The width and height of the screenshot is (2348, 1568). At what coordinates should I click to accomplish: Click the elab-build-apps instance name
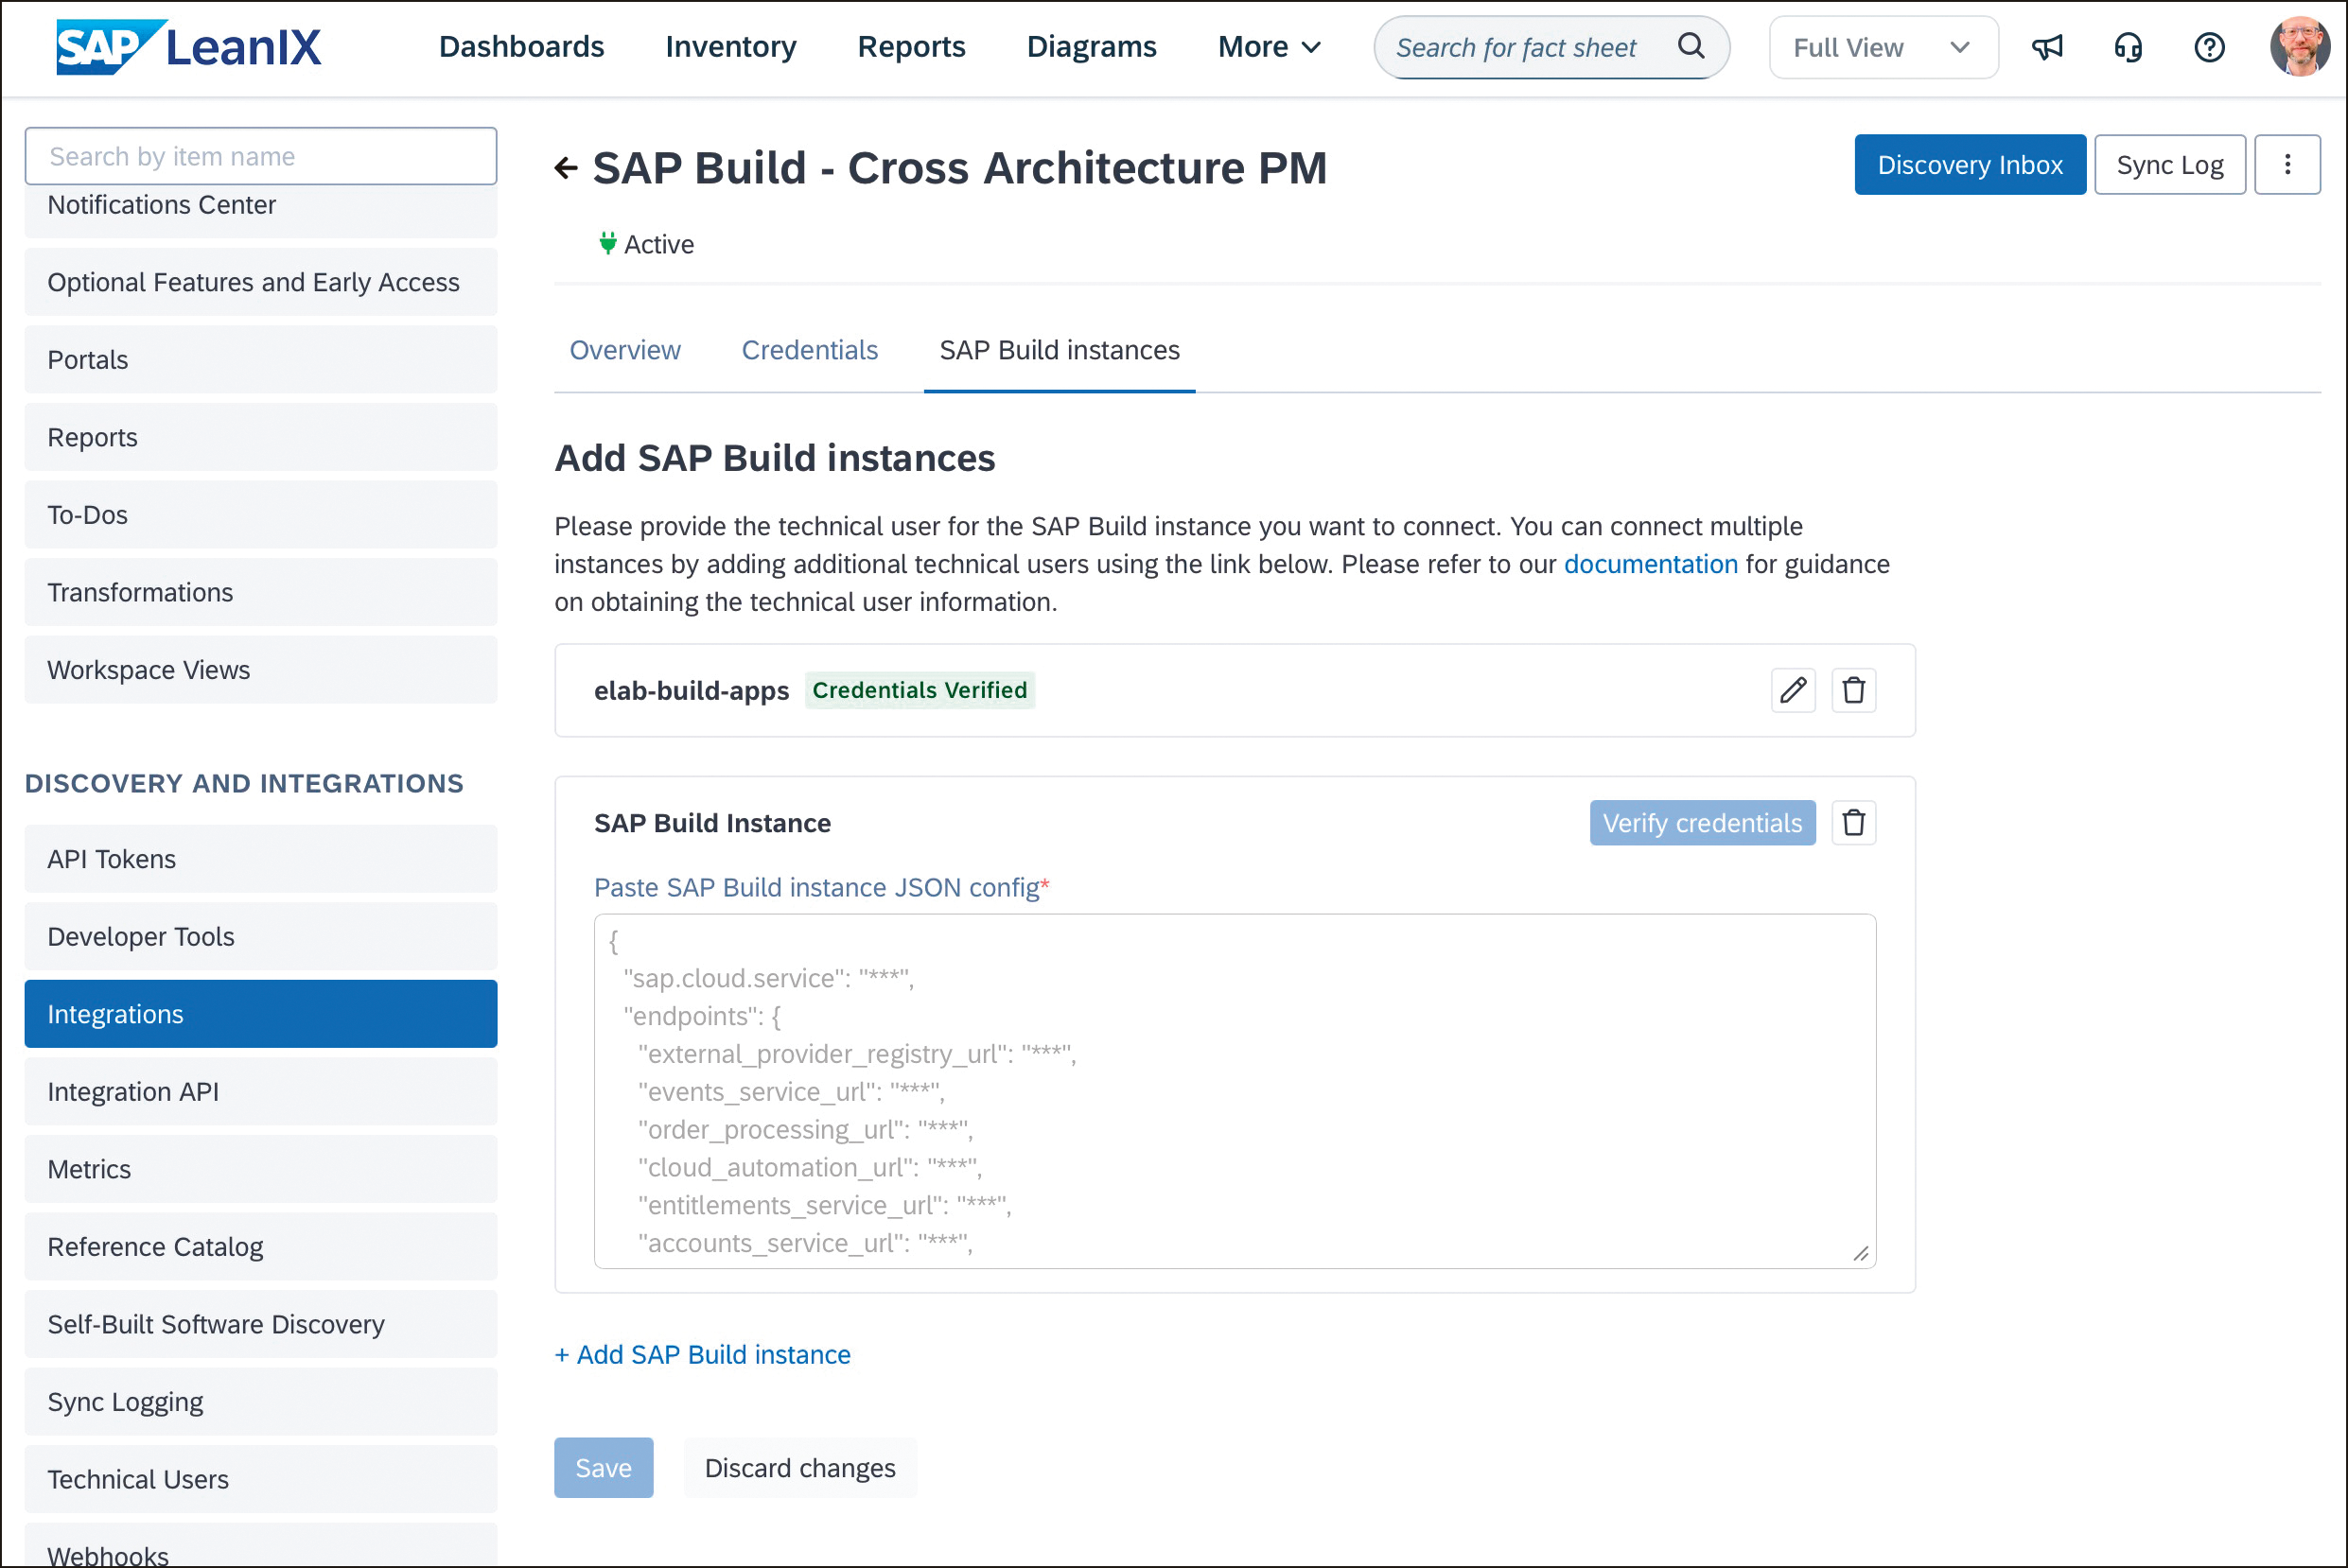[691, 691]
